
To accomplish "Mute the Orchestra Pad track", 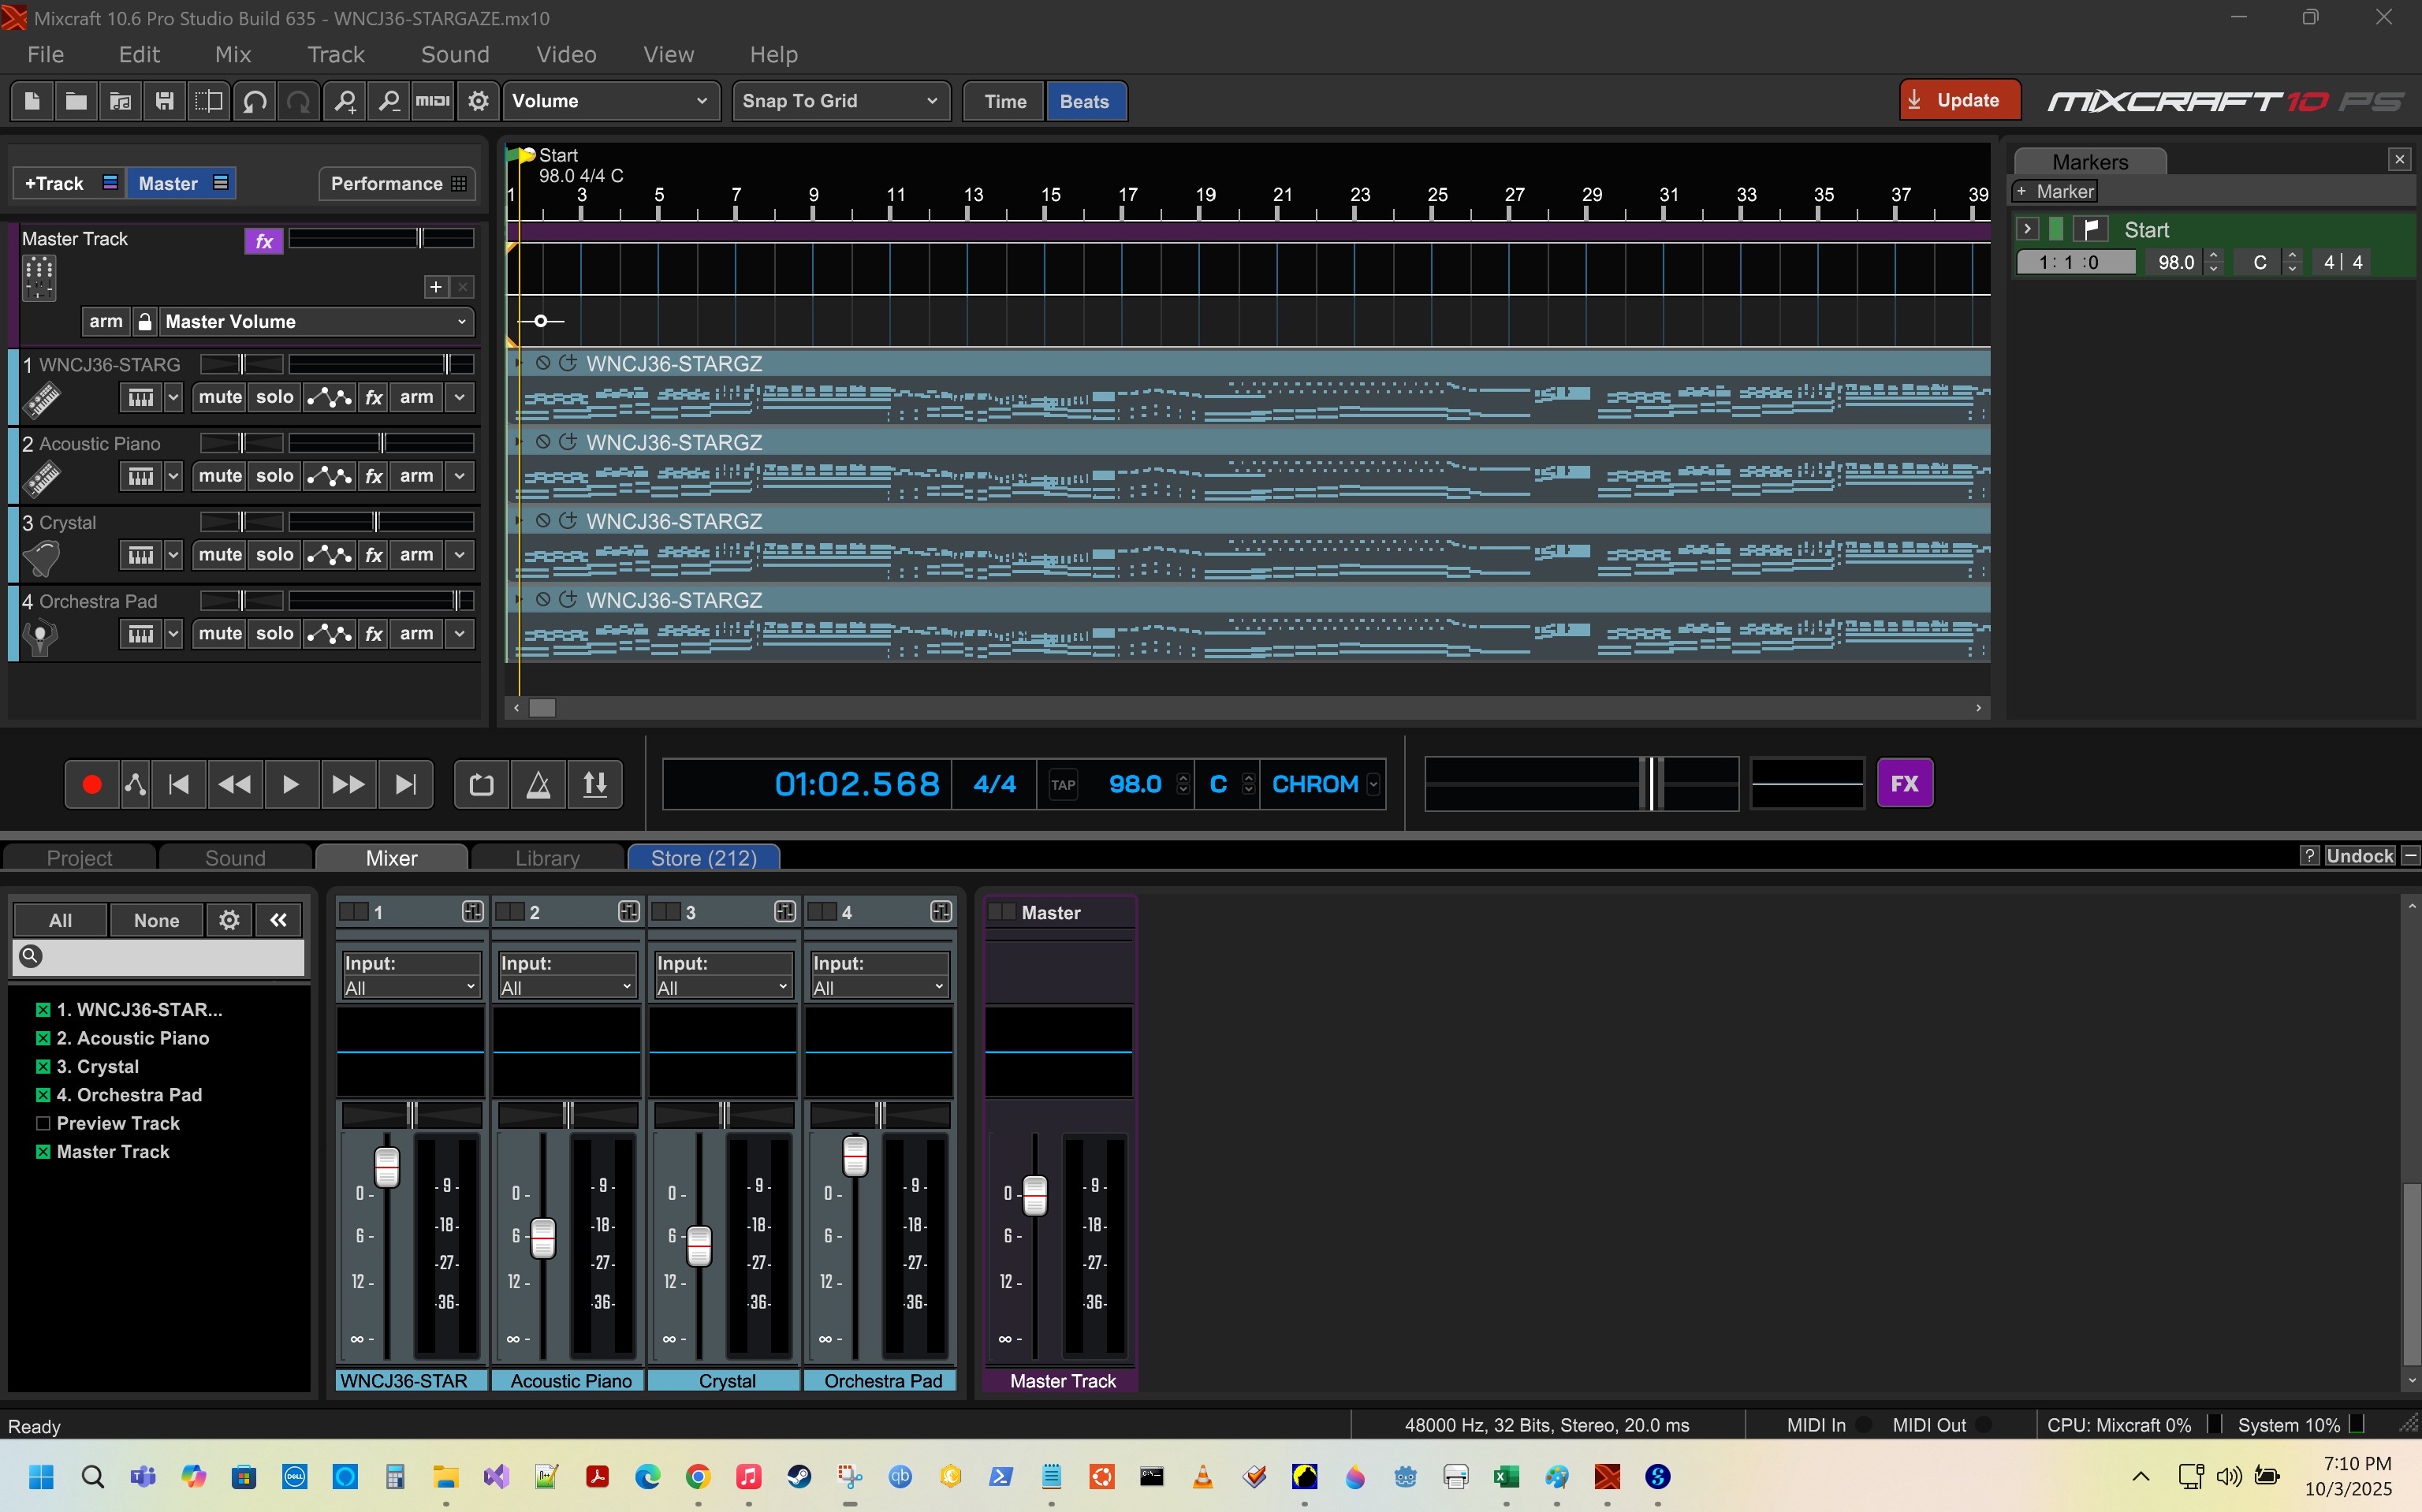I will click(220, 634).
